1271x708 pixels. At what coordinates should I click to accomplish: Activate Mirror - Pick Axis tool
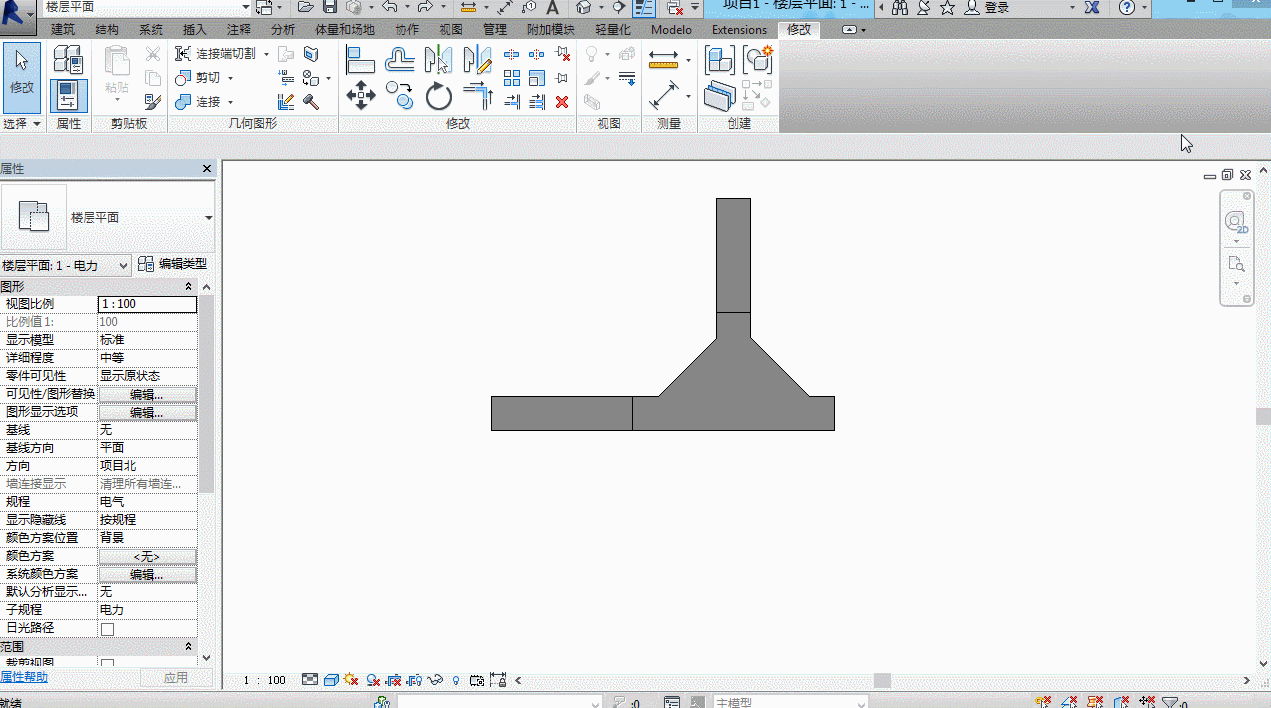438,60
